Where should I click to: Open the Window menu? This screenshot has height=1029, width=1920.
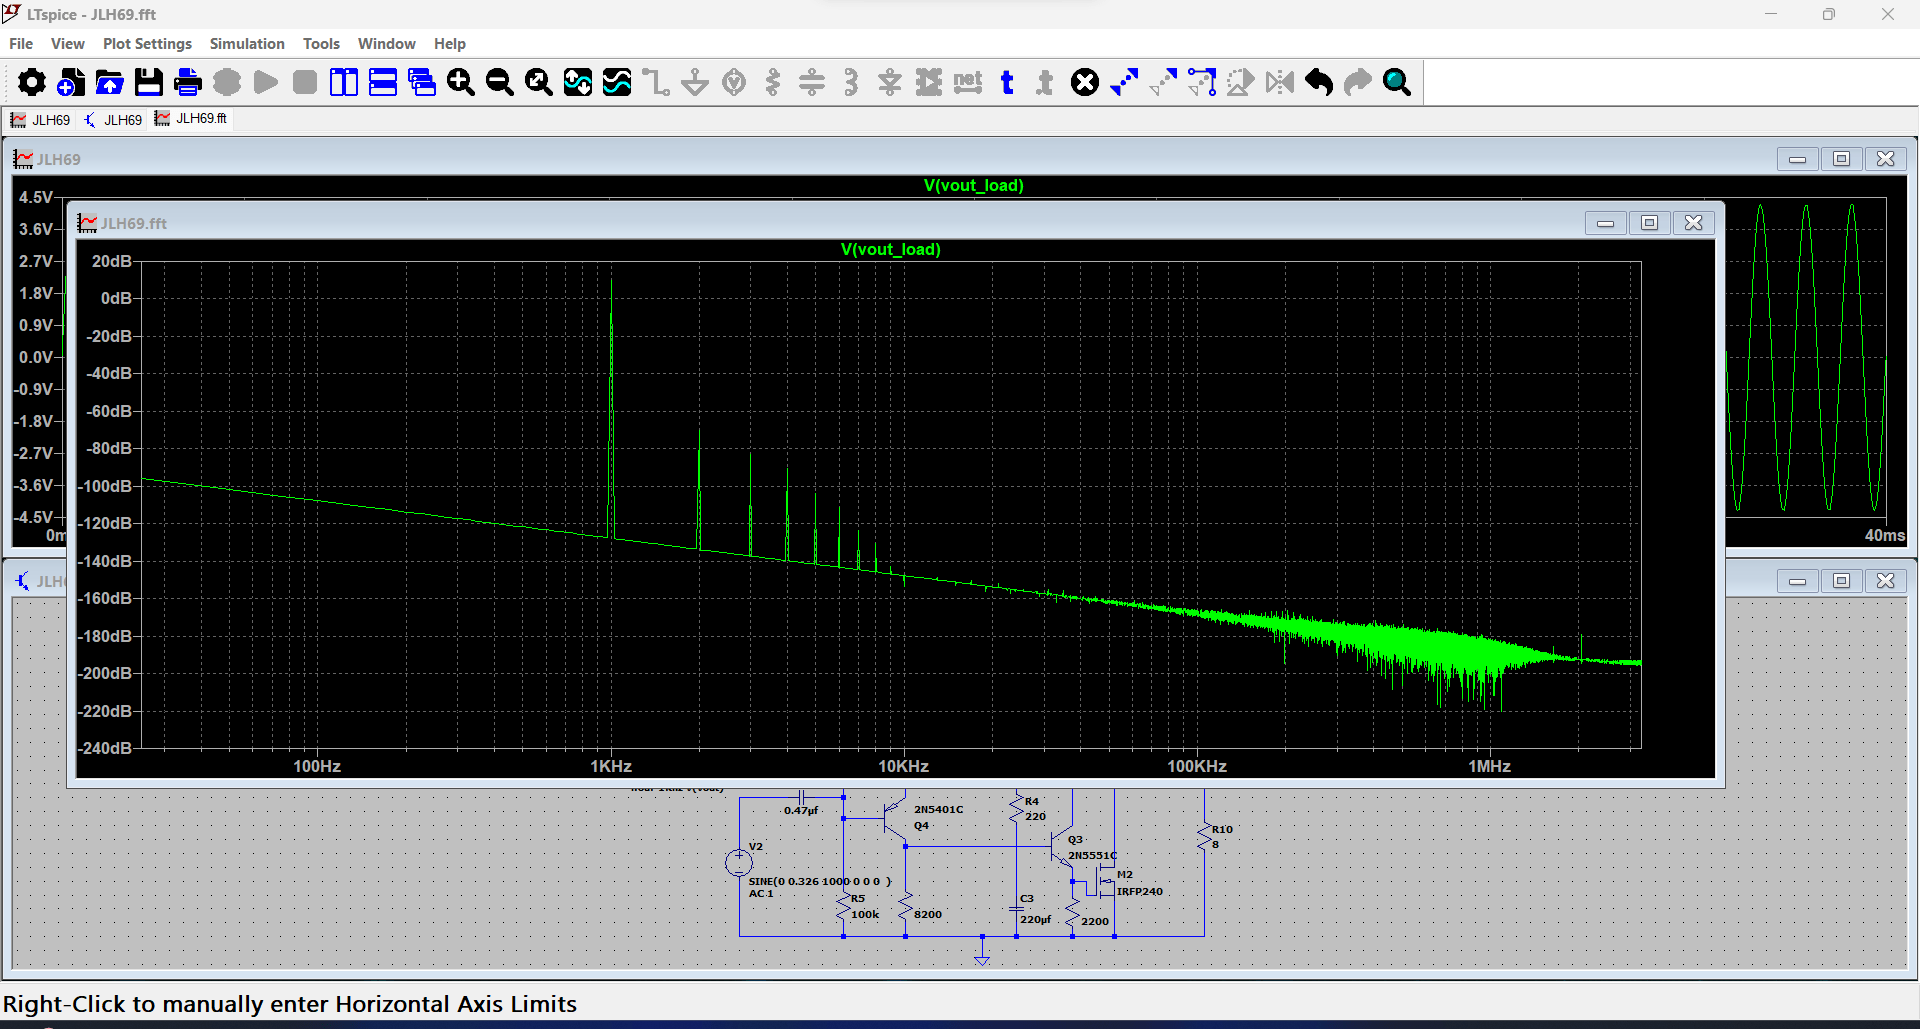387,44
